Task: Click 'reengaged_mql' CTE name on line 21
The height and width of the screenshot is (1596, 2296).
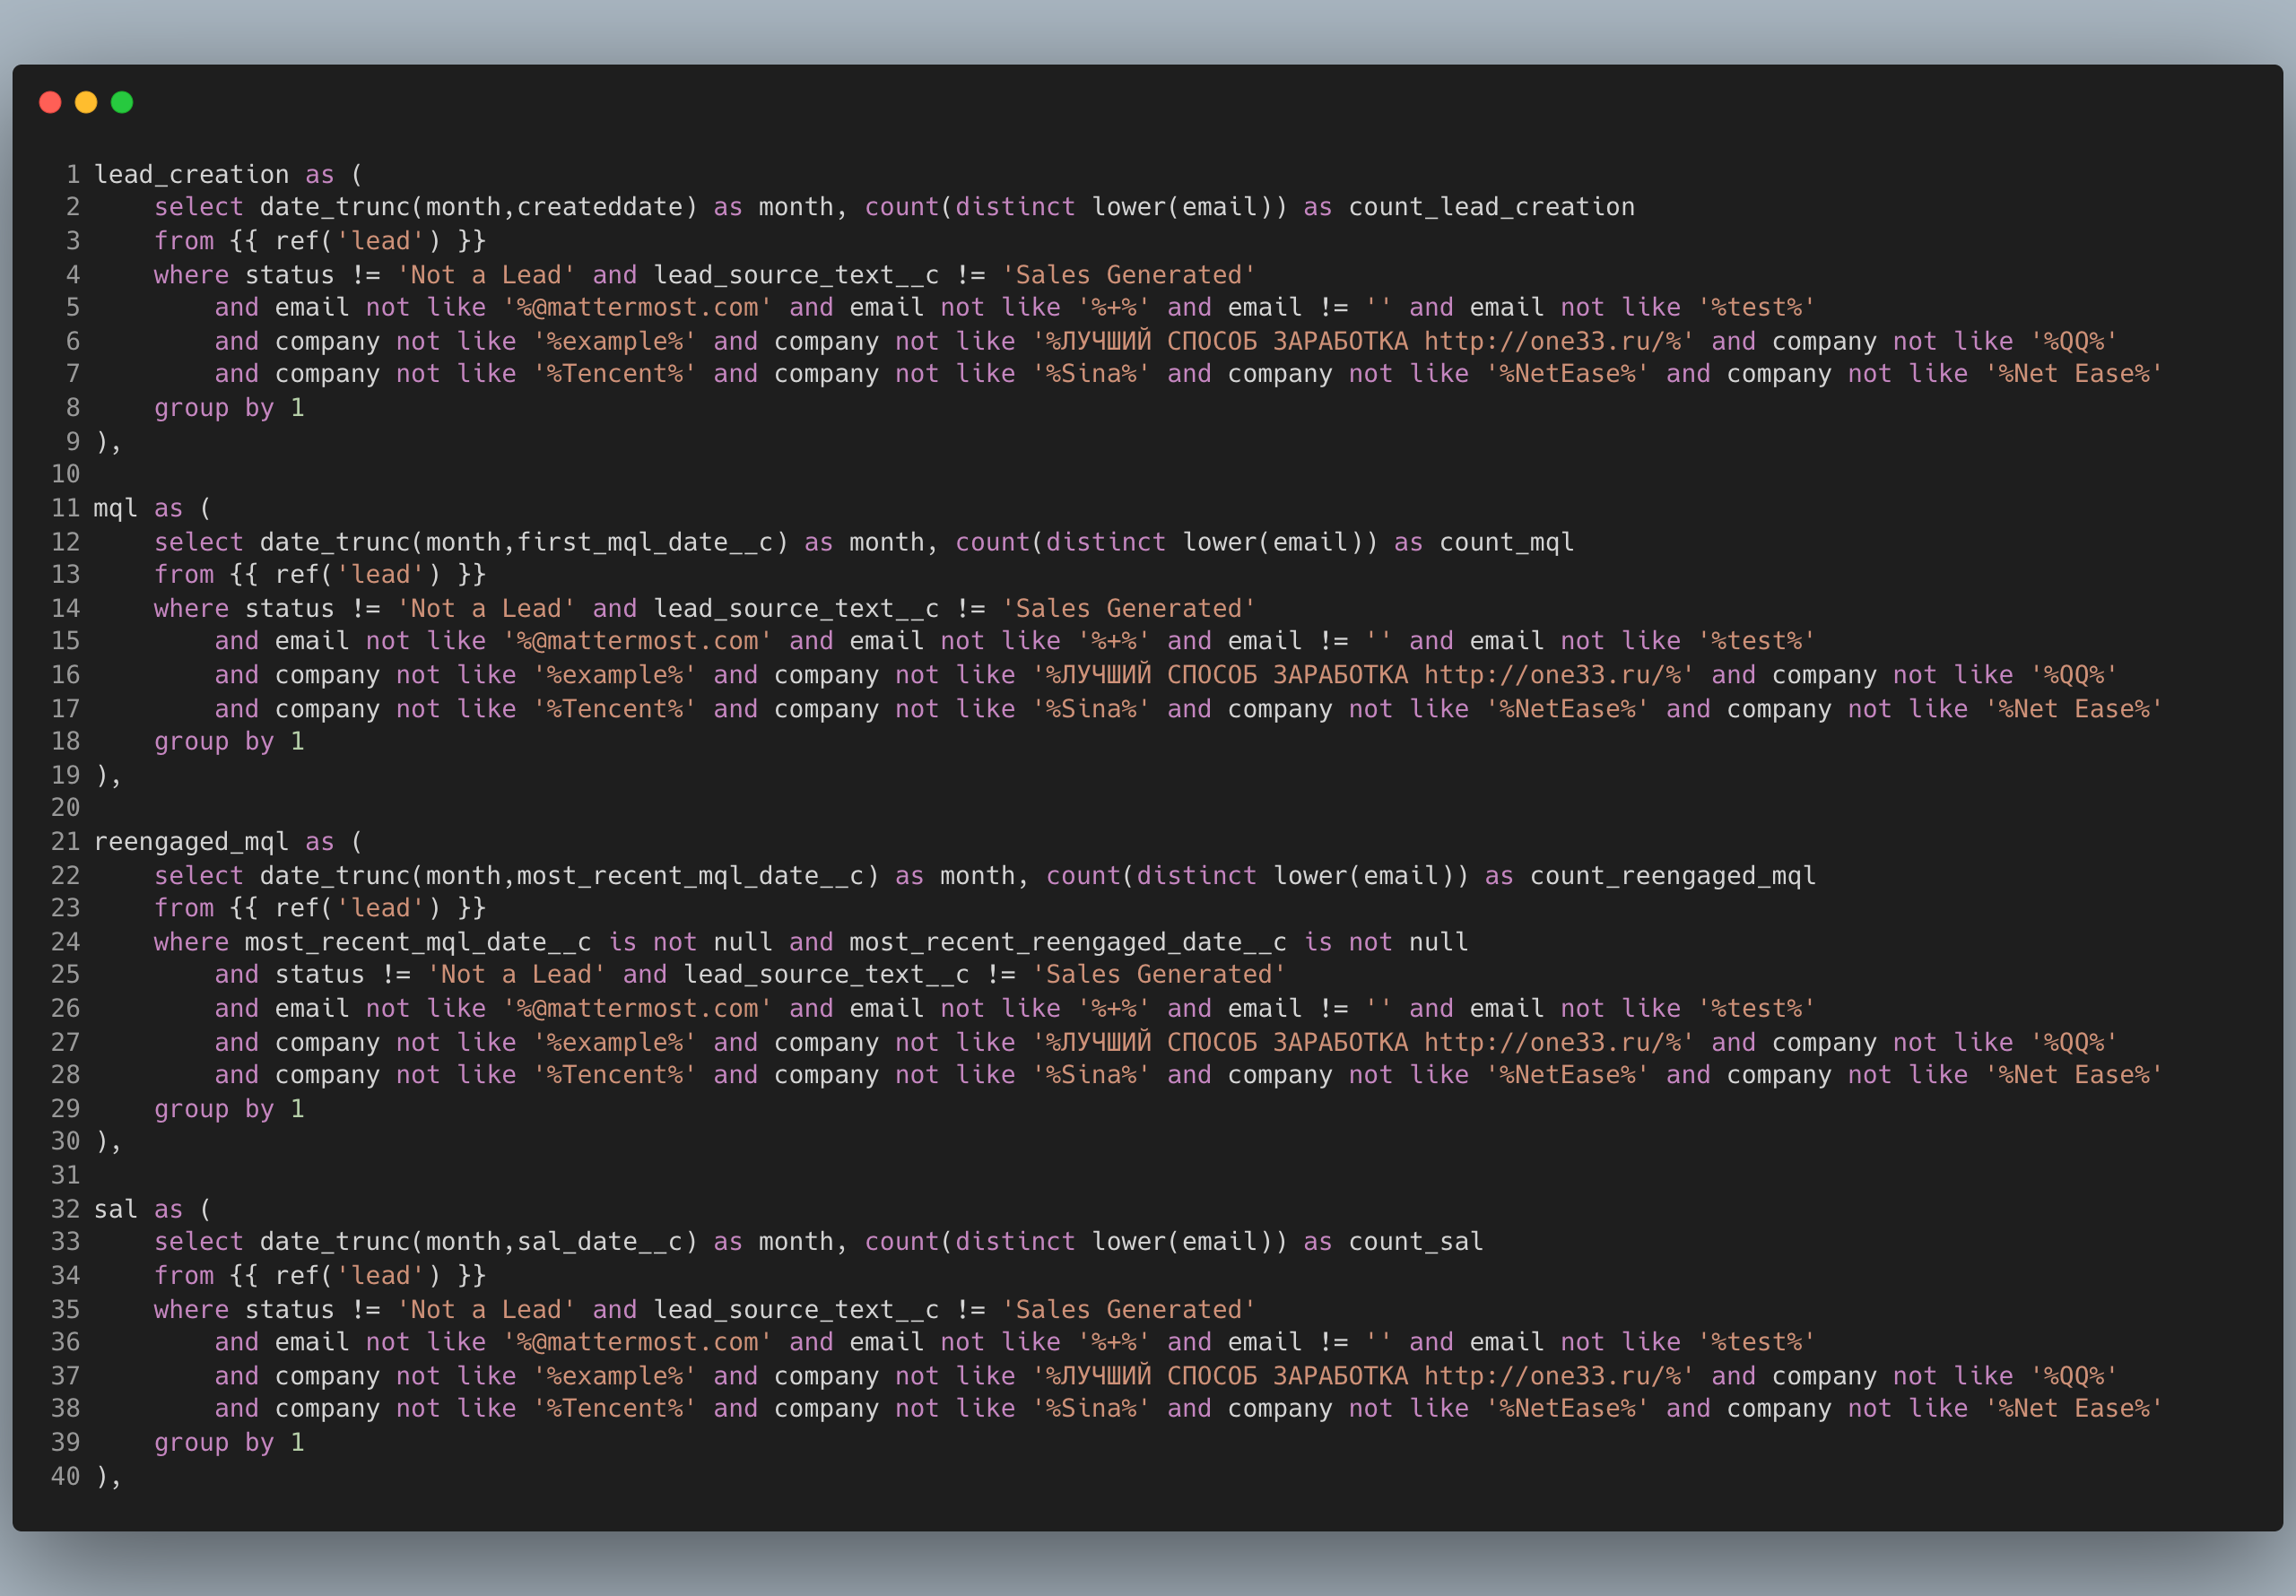Action: (191, 842)
